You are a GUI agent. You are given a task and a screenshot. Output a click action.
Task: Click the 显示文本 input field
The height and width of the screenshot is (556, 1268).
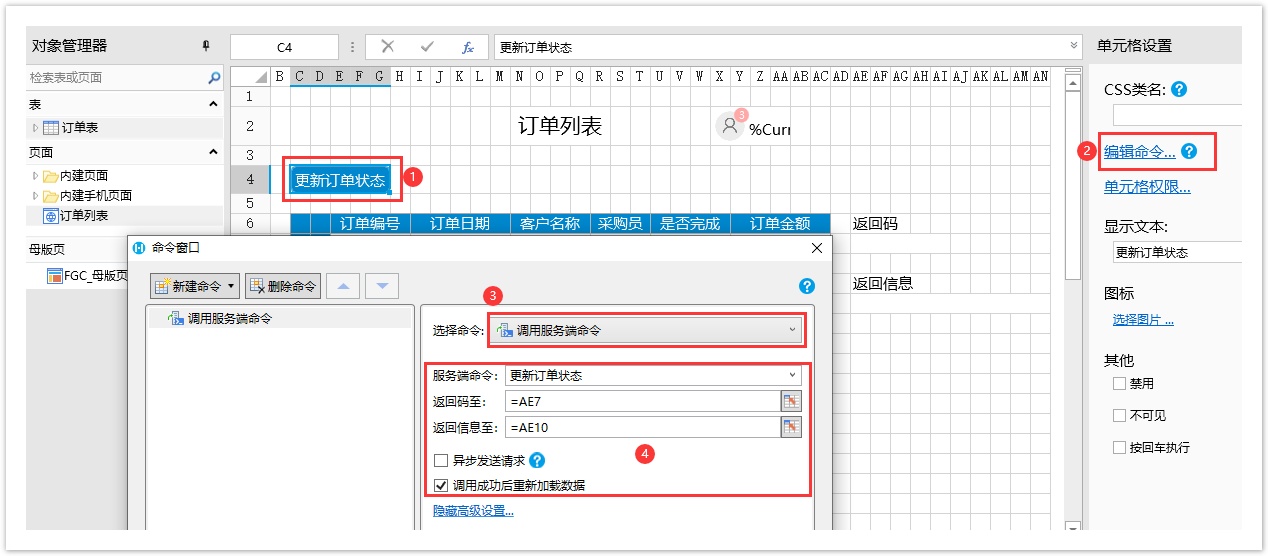click(1176, 253)
